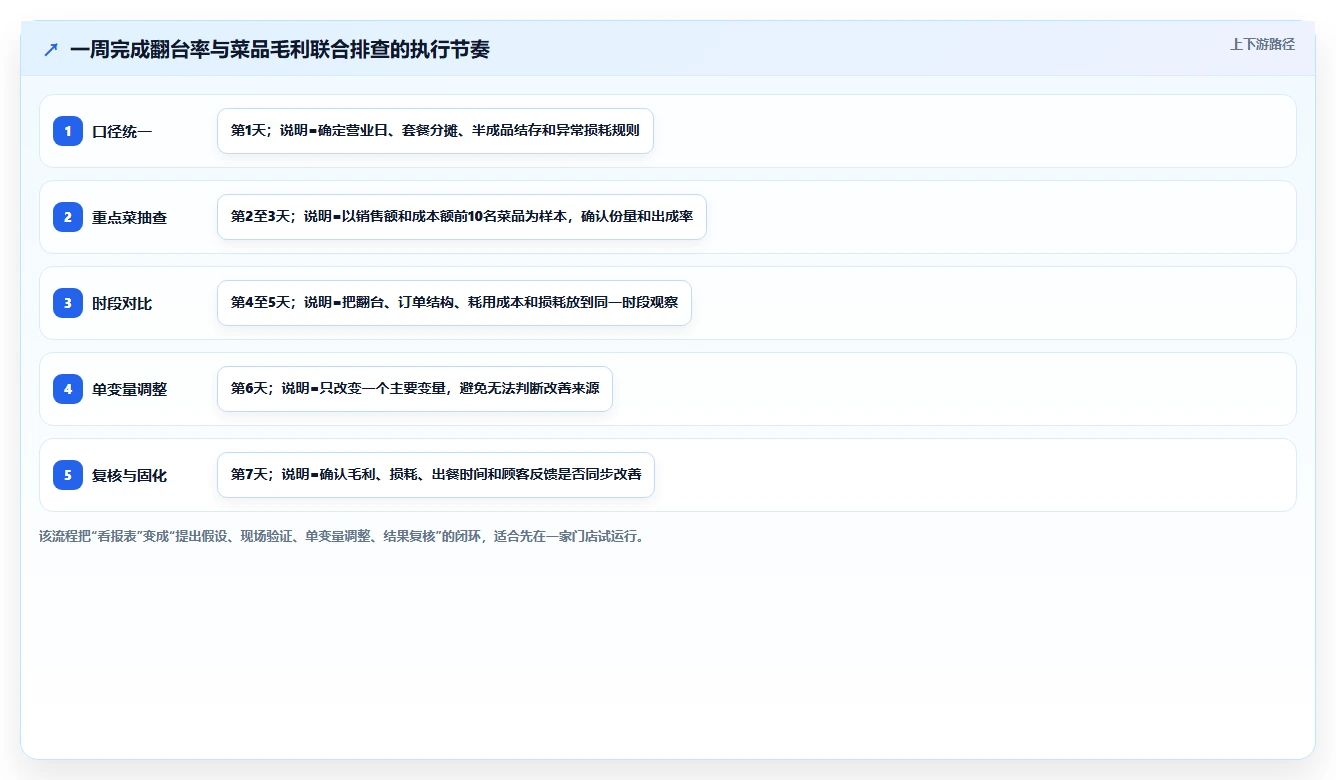Open the 第7天 description box

(436, 475)
